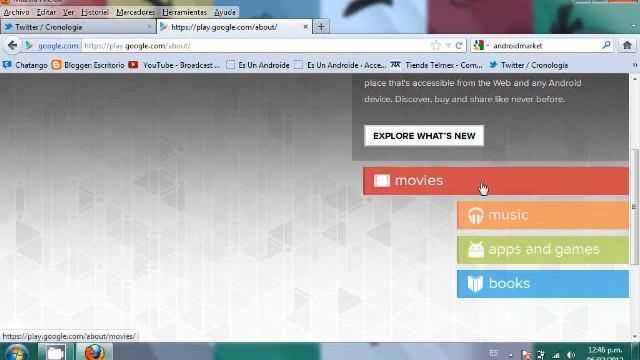Click the google.com site identity button
This screenshot has height=360, width=640.
(52, 46)
